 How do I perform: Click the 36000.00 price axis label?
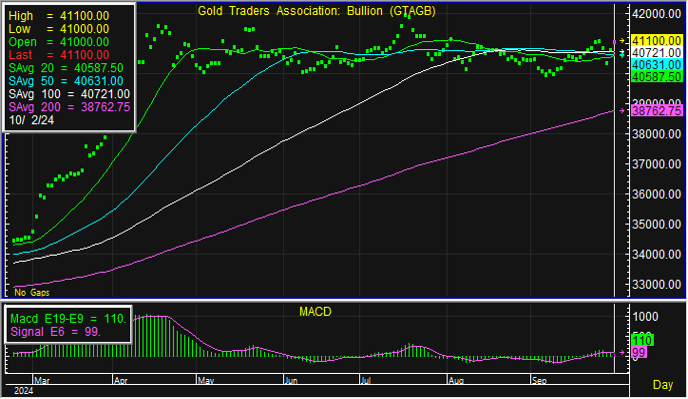point(656,194)
